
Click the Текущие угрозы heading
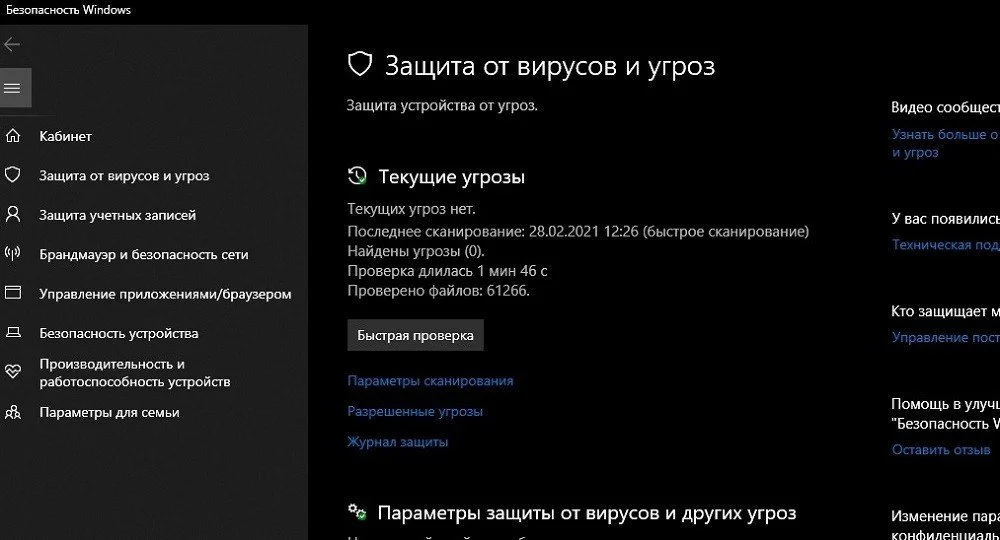[452, 177]
